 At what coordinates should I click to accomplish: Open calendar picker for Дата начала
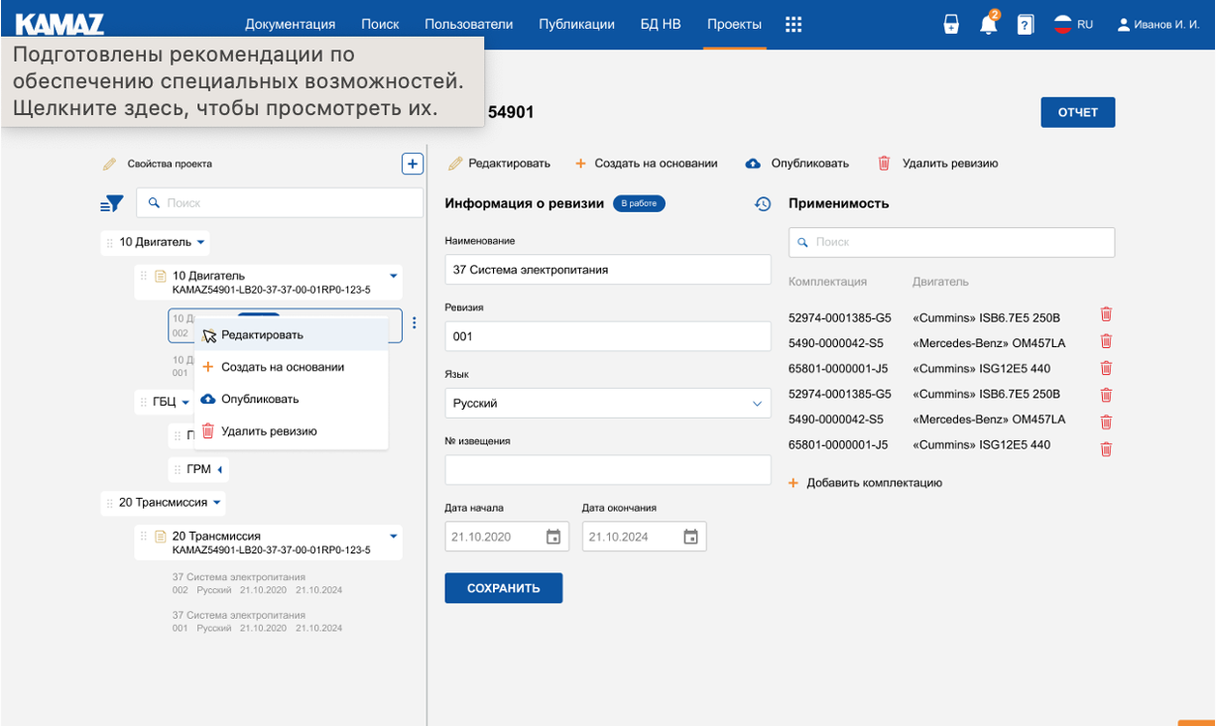(x=553, y=537)
